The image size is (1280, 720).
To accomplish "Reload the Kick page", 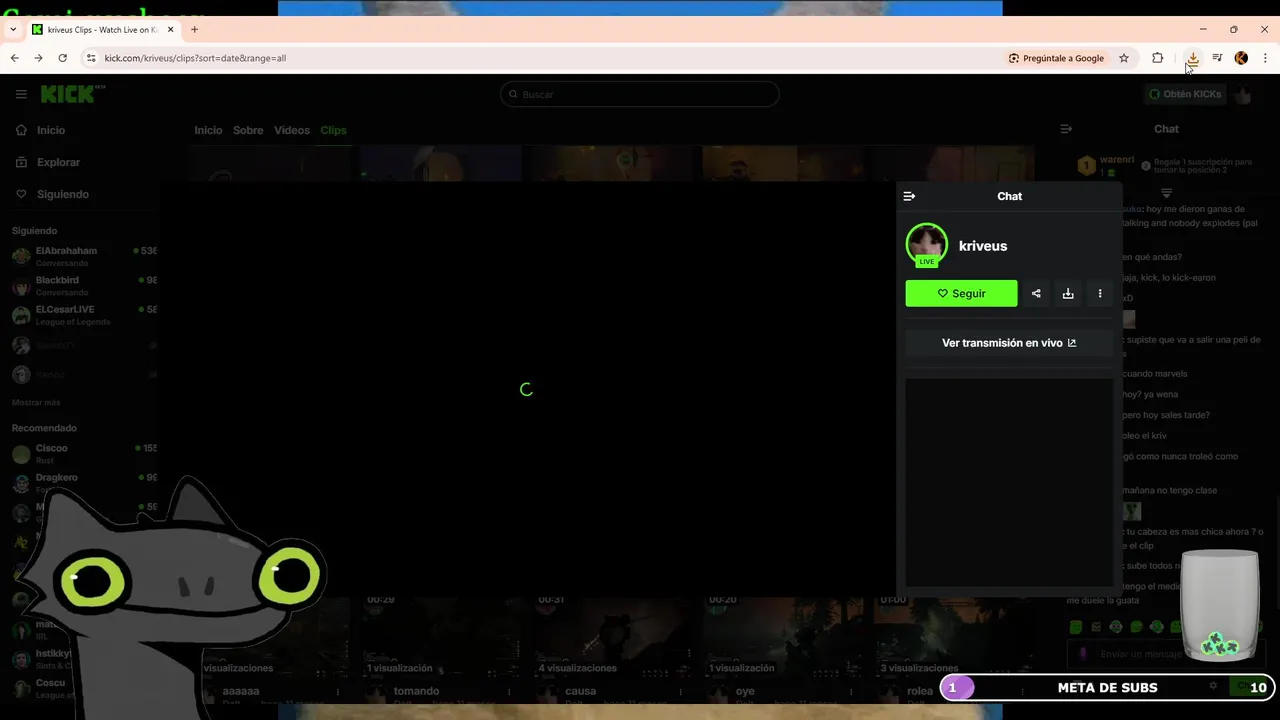I will click(x=62, y=58).
